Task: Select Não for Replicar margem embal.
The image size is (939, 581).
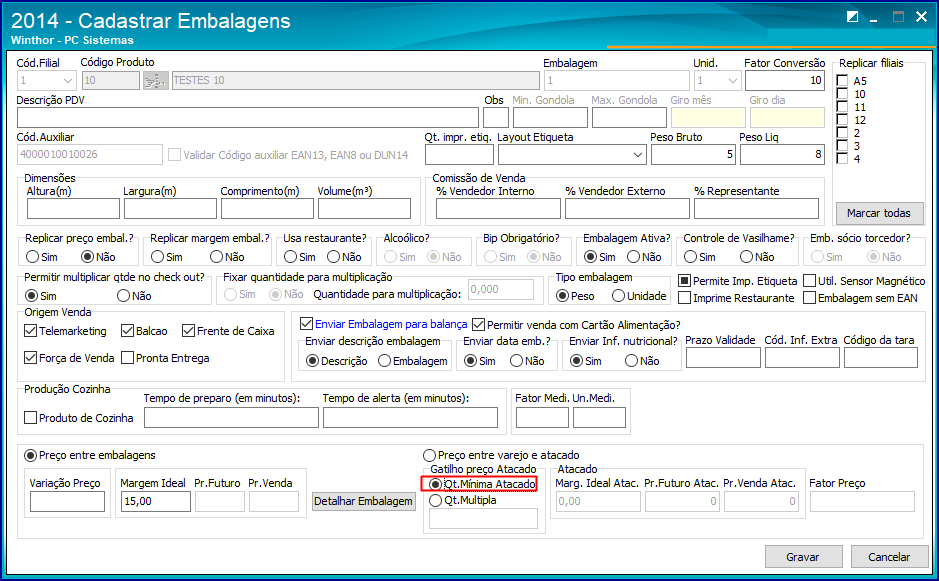Action: point(217,257)
